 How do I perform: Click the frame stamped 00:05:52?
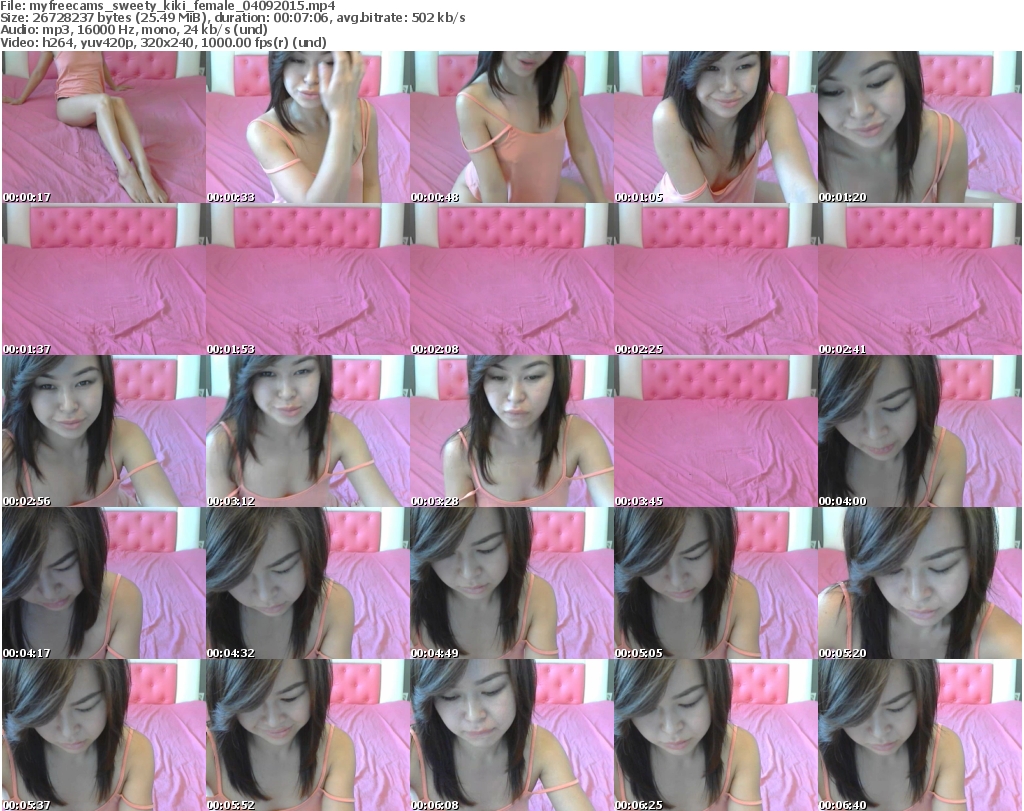pyautogui.click(x=308, y=735)
